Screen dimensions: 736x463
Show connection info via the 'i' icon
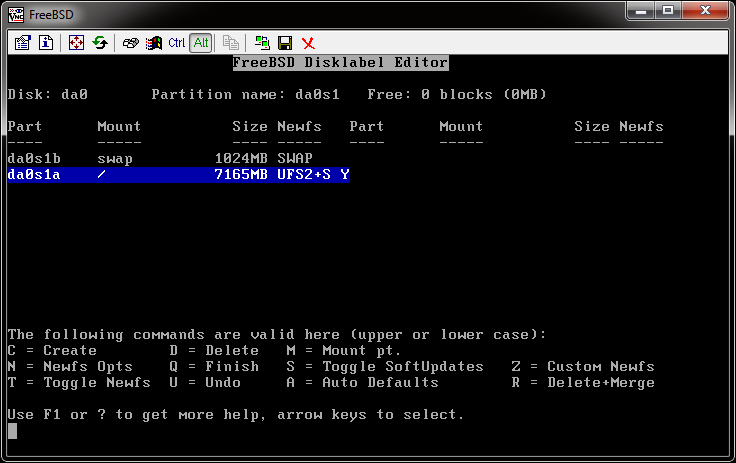tap(46, 43)
